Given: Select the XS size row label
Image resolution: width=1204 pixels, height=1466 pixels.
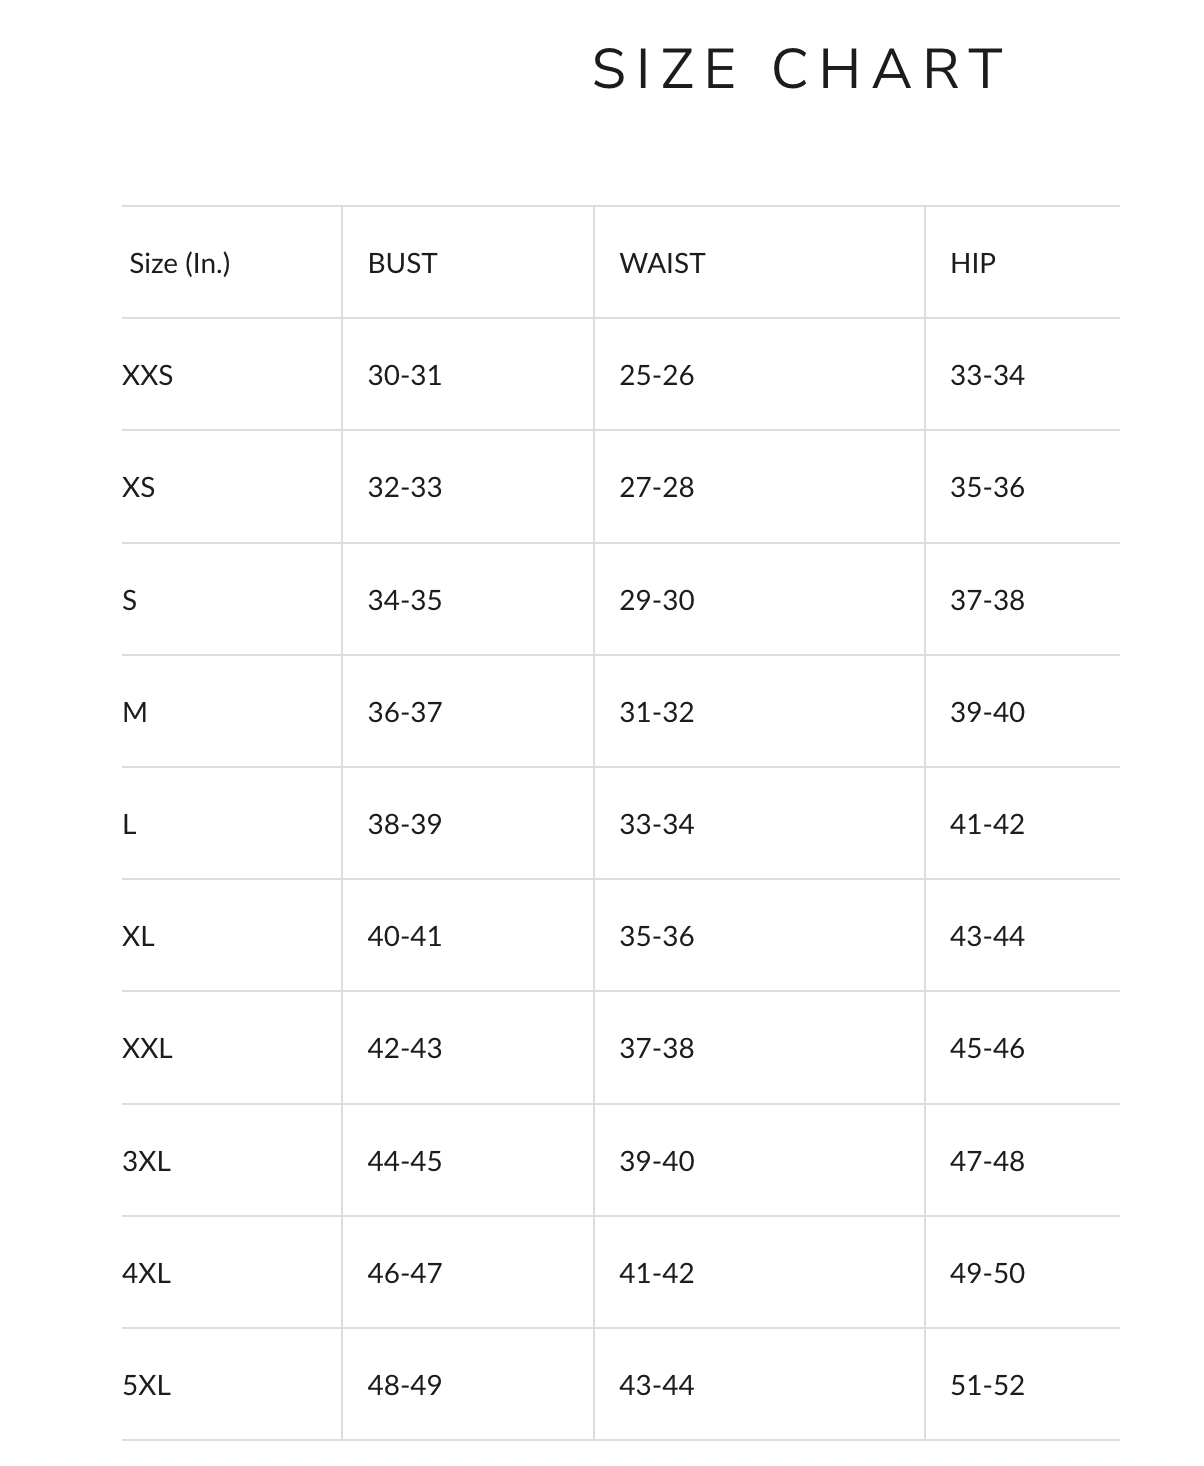Looking at the screenshot, I should pos(139,487).
